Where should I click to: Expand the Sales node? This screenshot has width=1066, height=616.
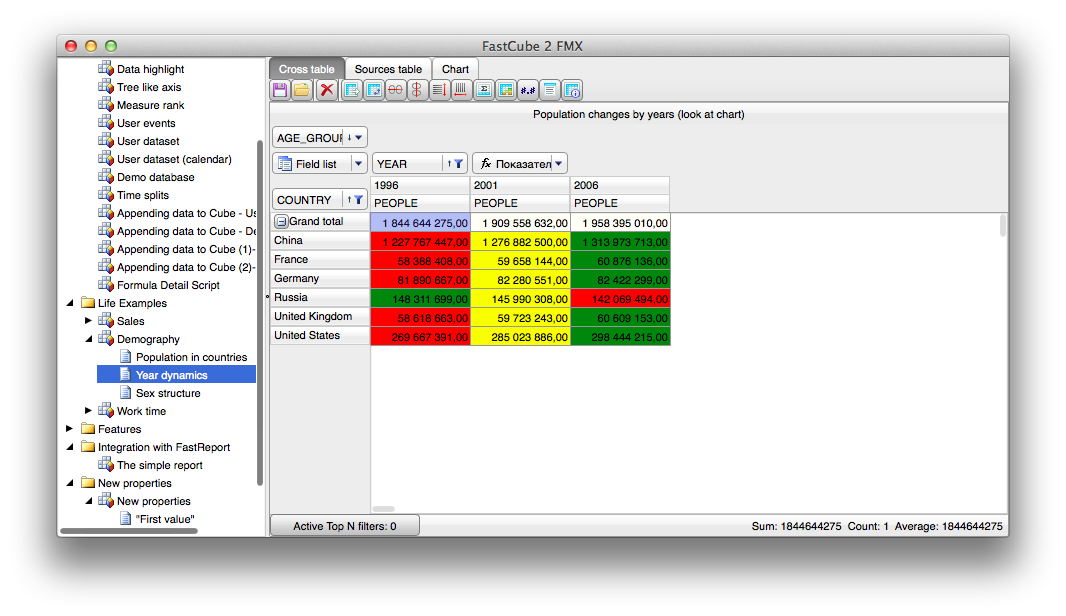click(88, 321)
